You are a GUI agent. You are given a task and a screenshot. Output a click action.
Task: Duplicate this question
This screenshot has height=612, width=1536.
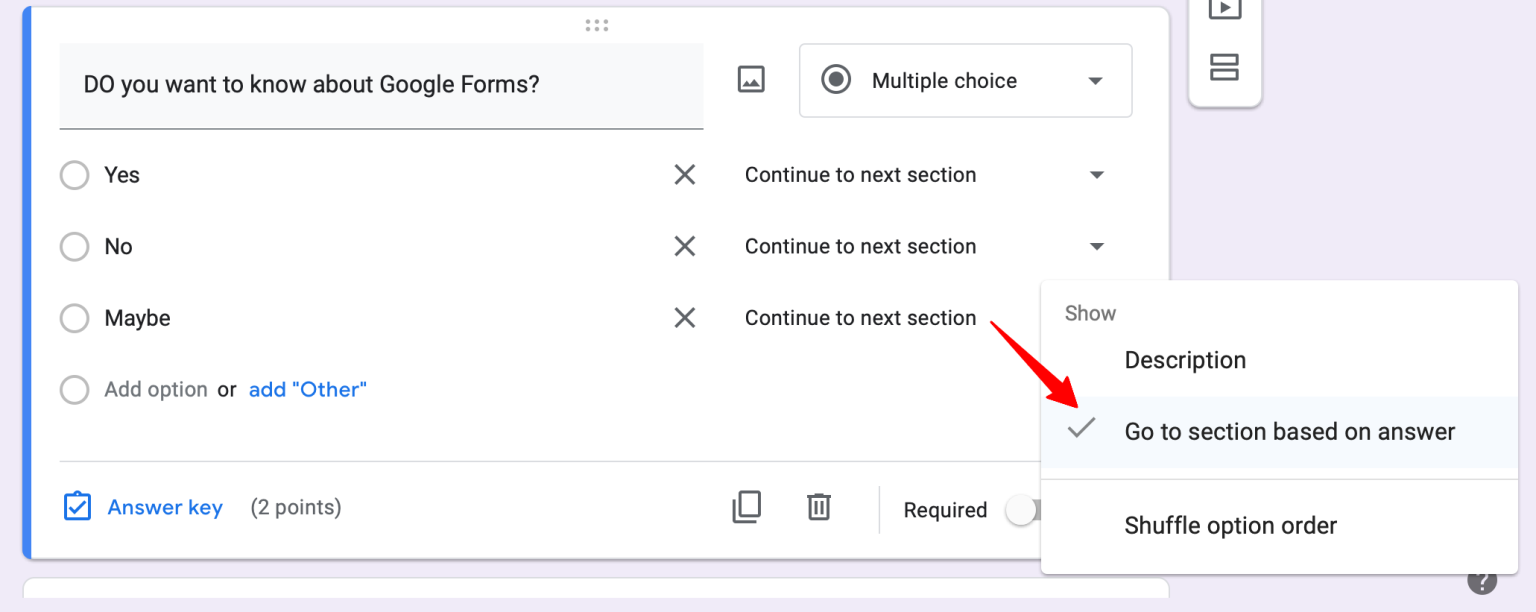(x=746, y=507)
